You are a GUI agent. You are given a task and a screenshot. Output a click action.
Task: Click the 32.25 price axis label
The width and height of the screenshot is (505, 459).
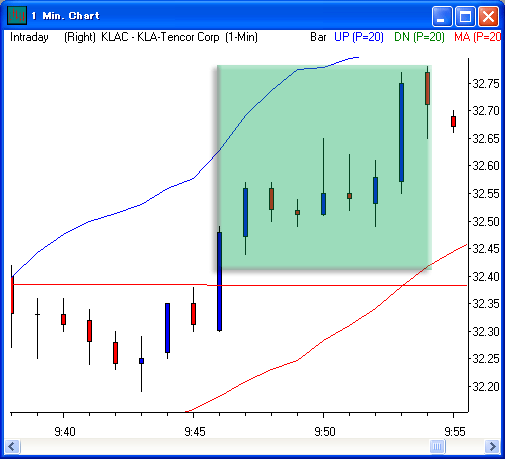(x=486, y=359)
